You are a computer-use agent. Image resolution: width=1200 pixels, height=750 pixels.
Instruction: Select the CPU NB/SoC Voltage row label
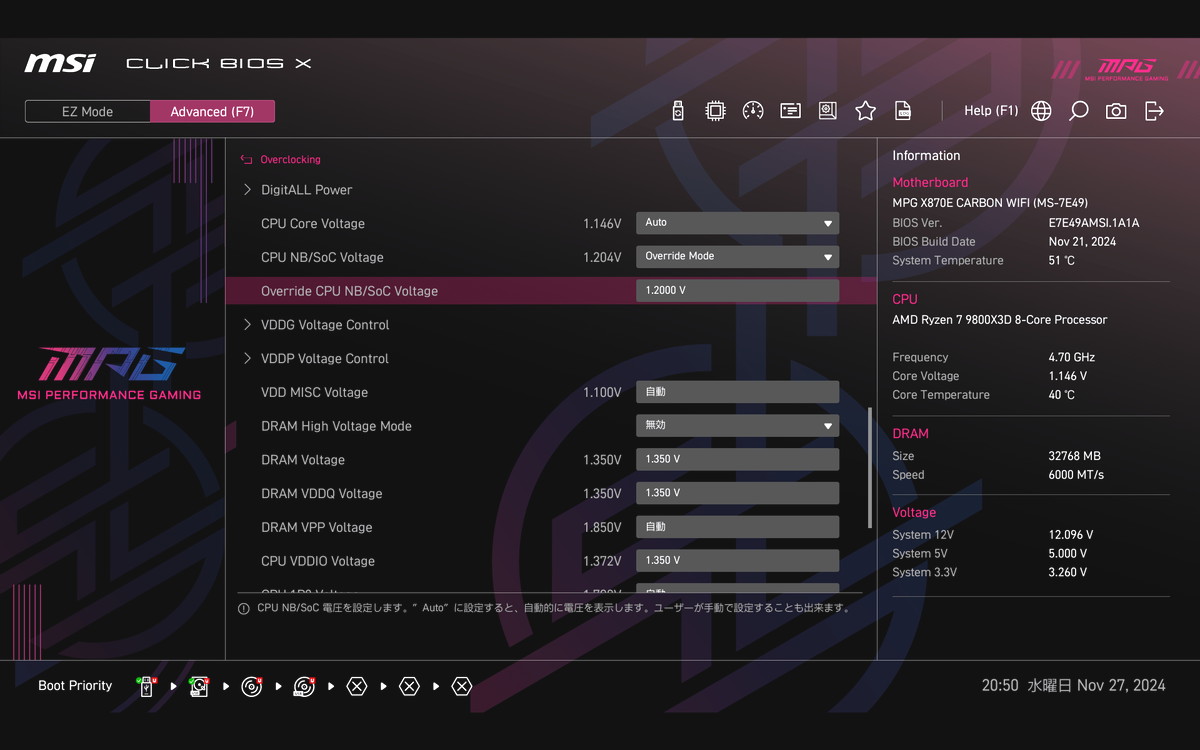(x=322, y=258)
